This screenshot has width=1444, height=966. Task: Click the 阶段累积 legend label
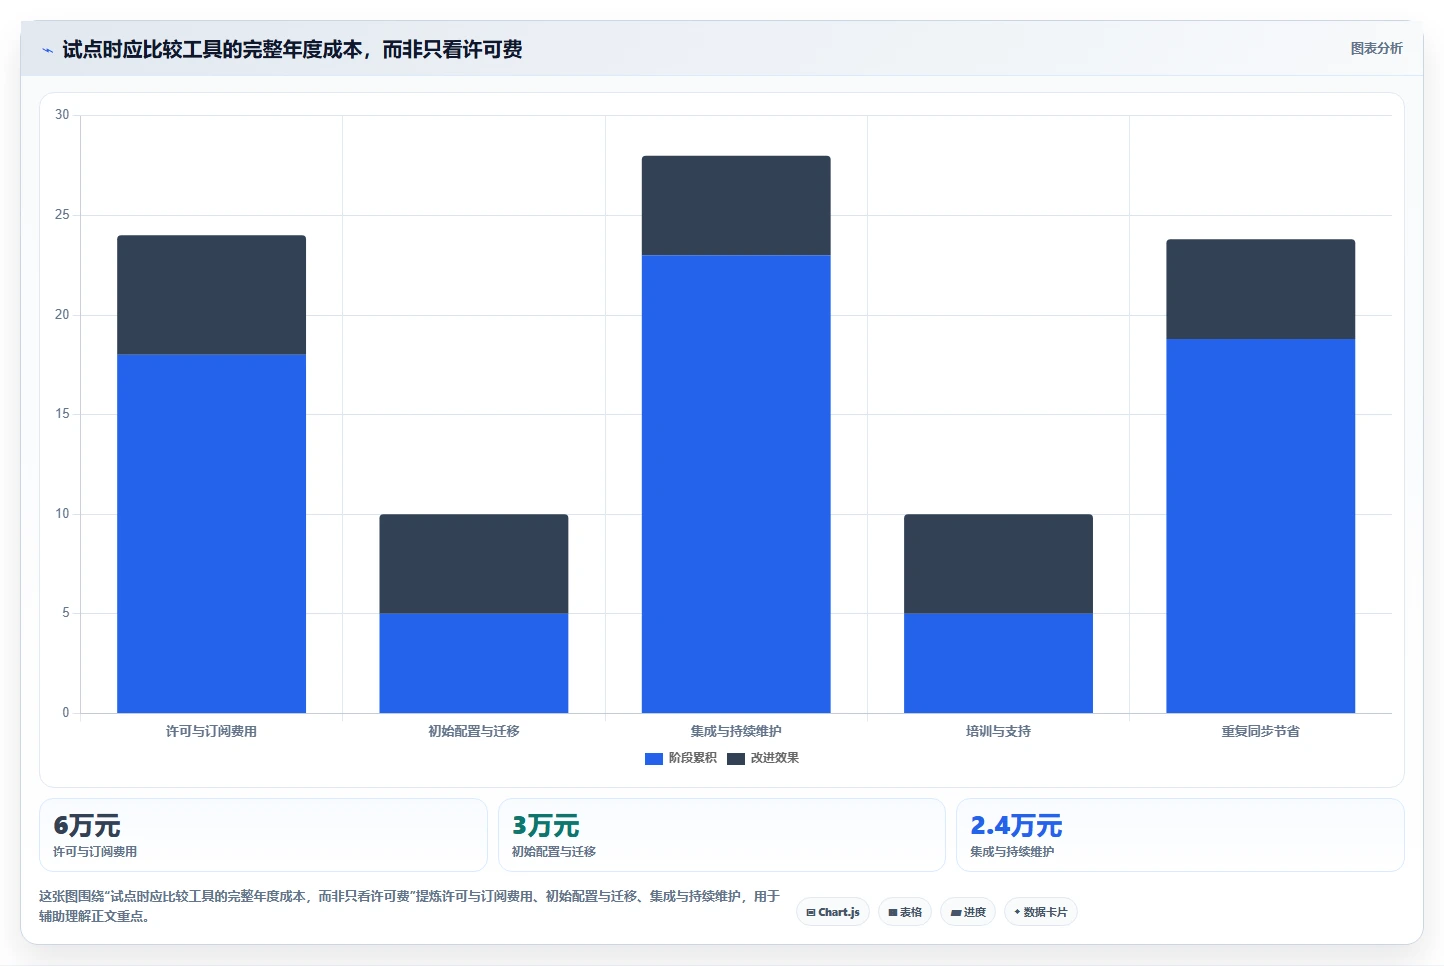click(693, 758)
